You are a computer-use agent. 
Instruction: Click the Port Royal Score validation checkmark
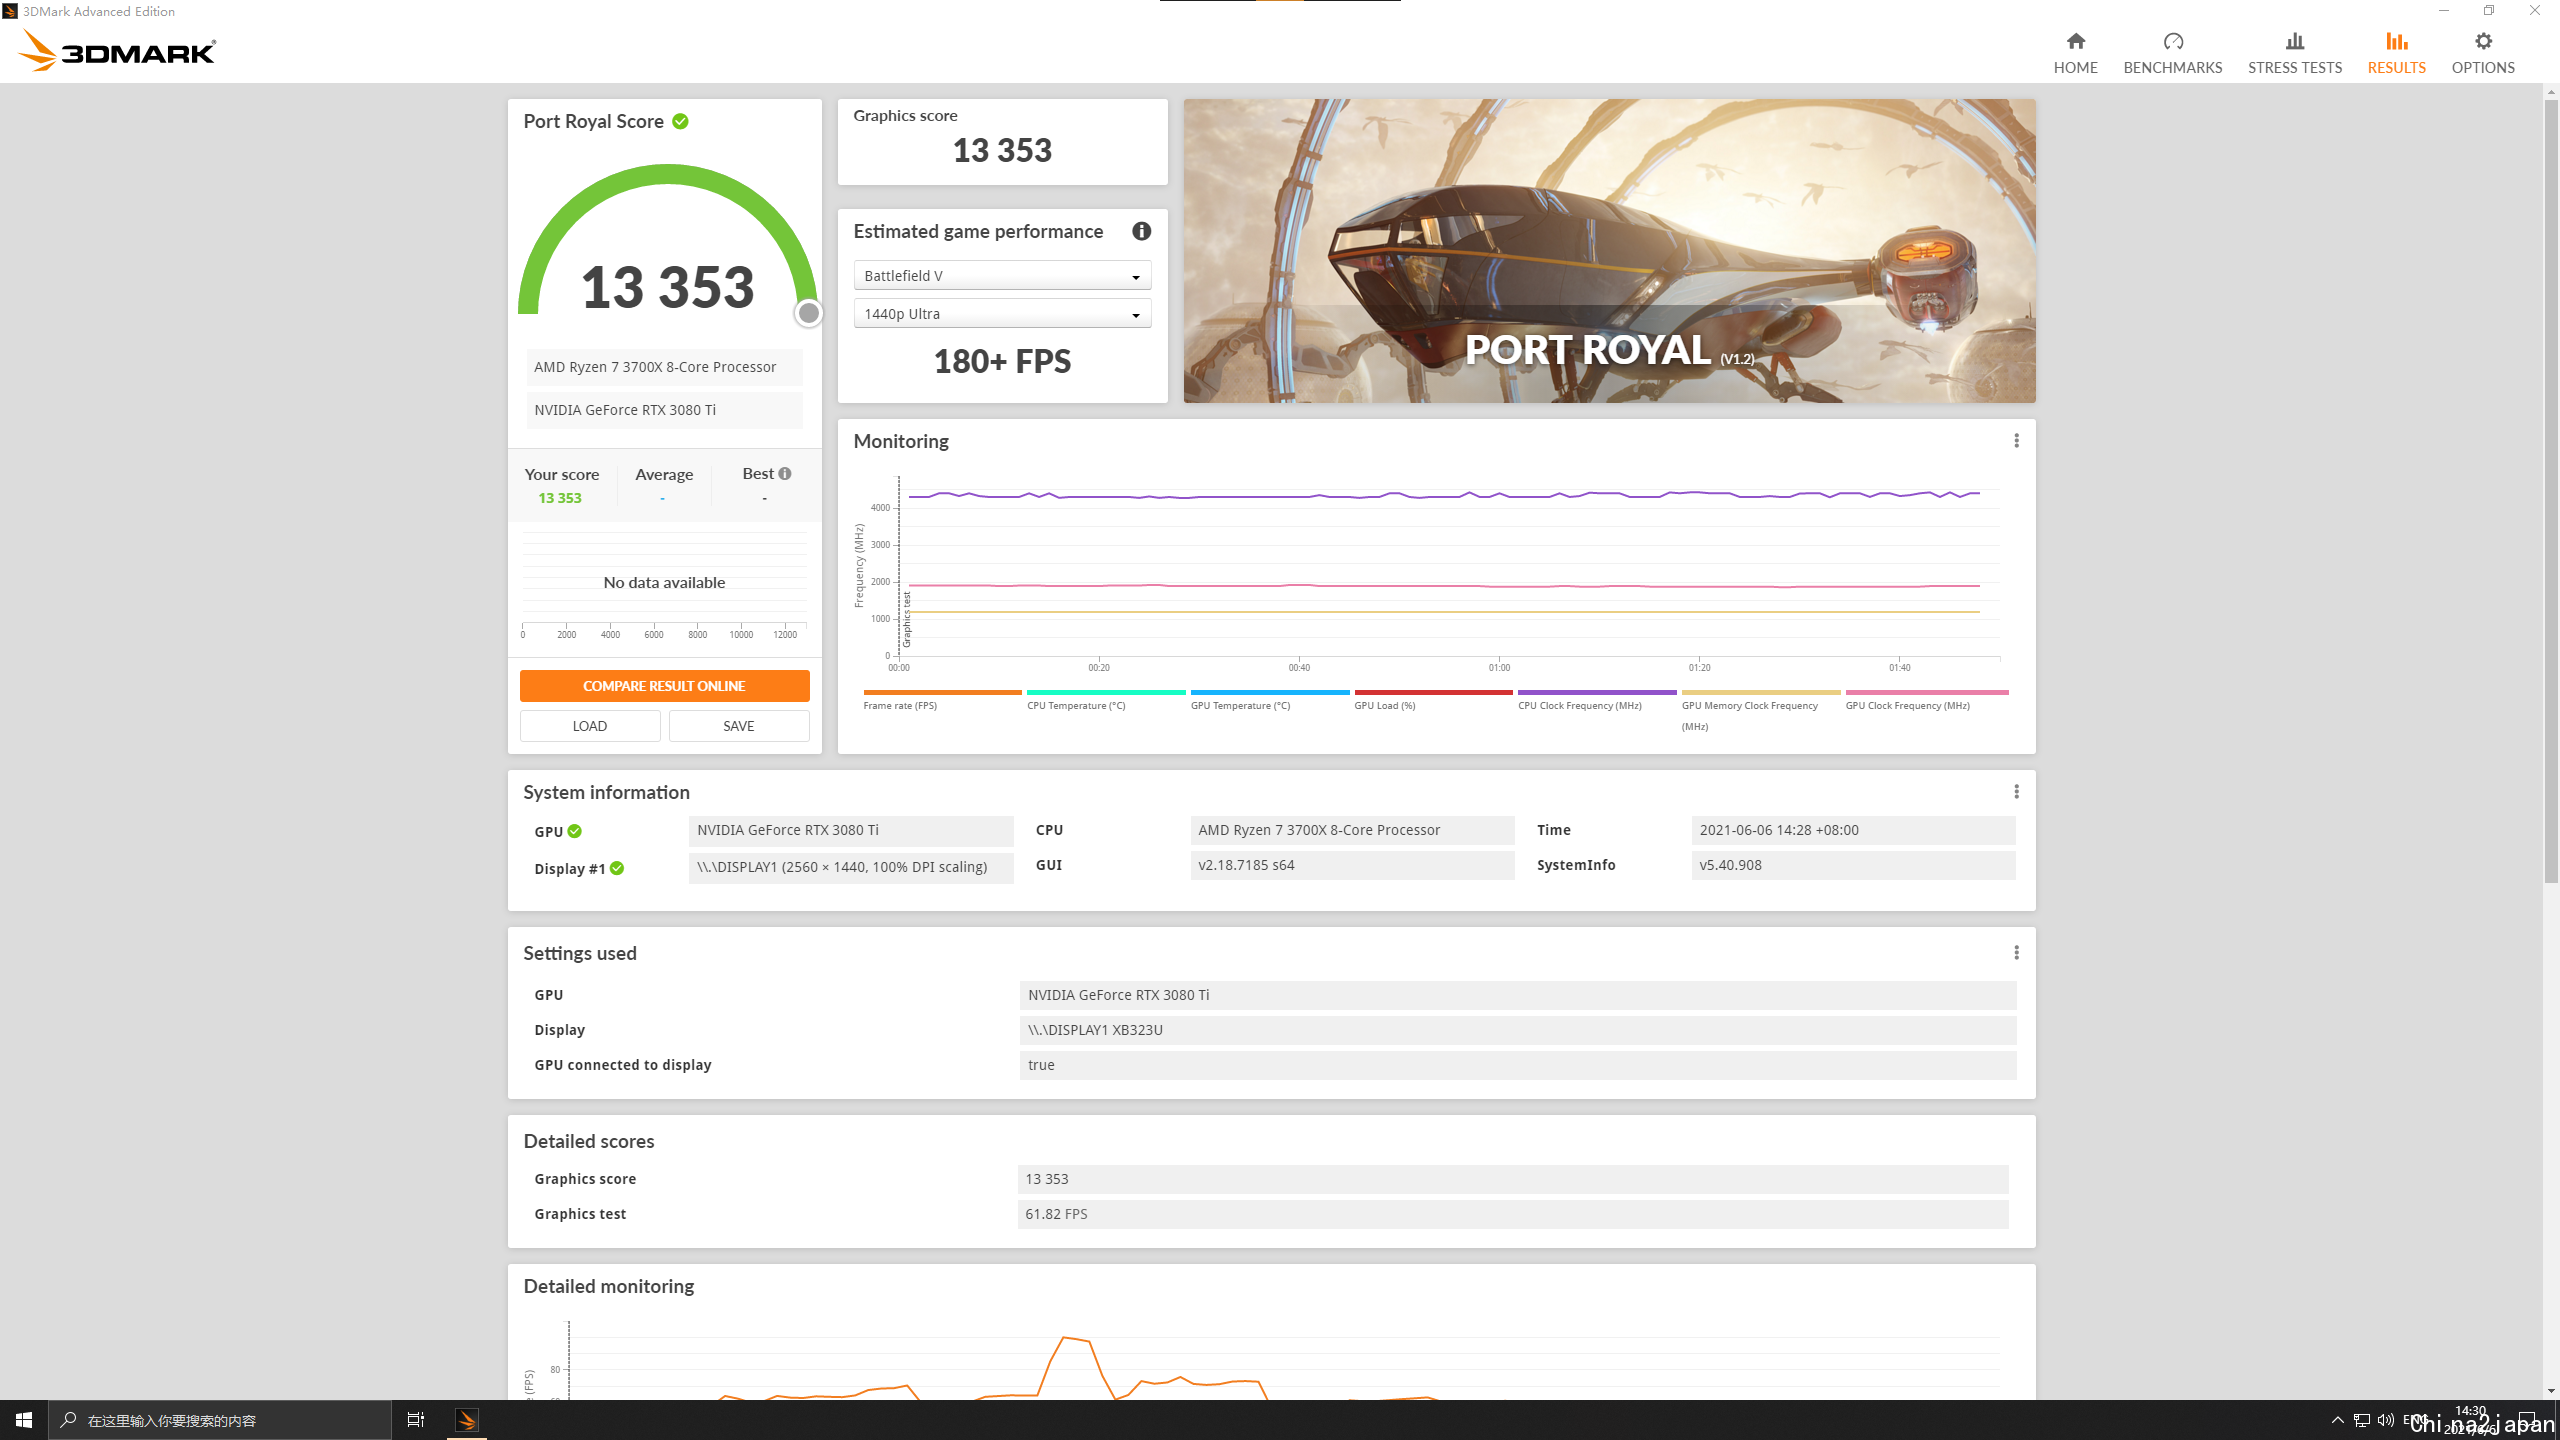coord(680,121)
